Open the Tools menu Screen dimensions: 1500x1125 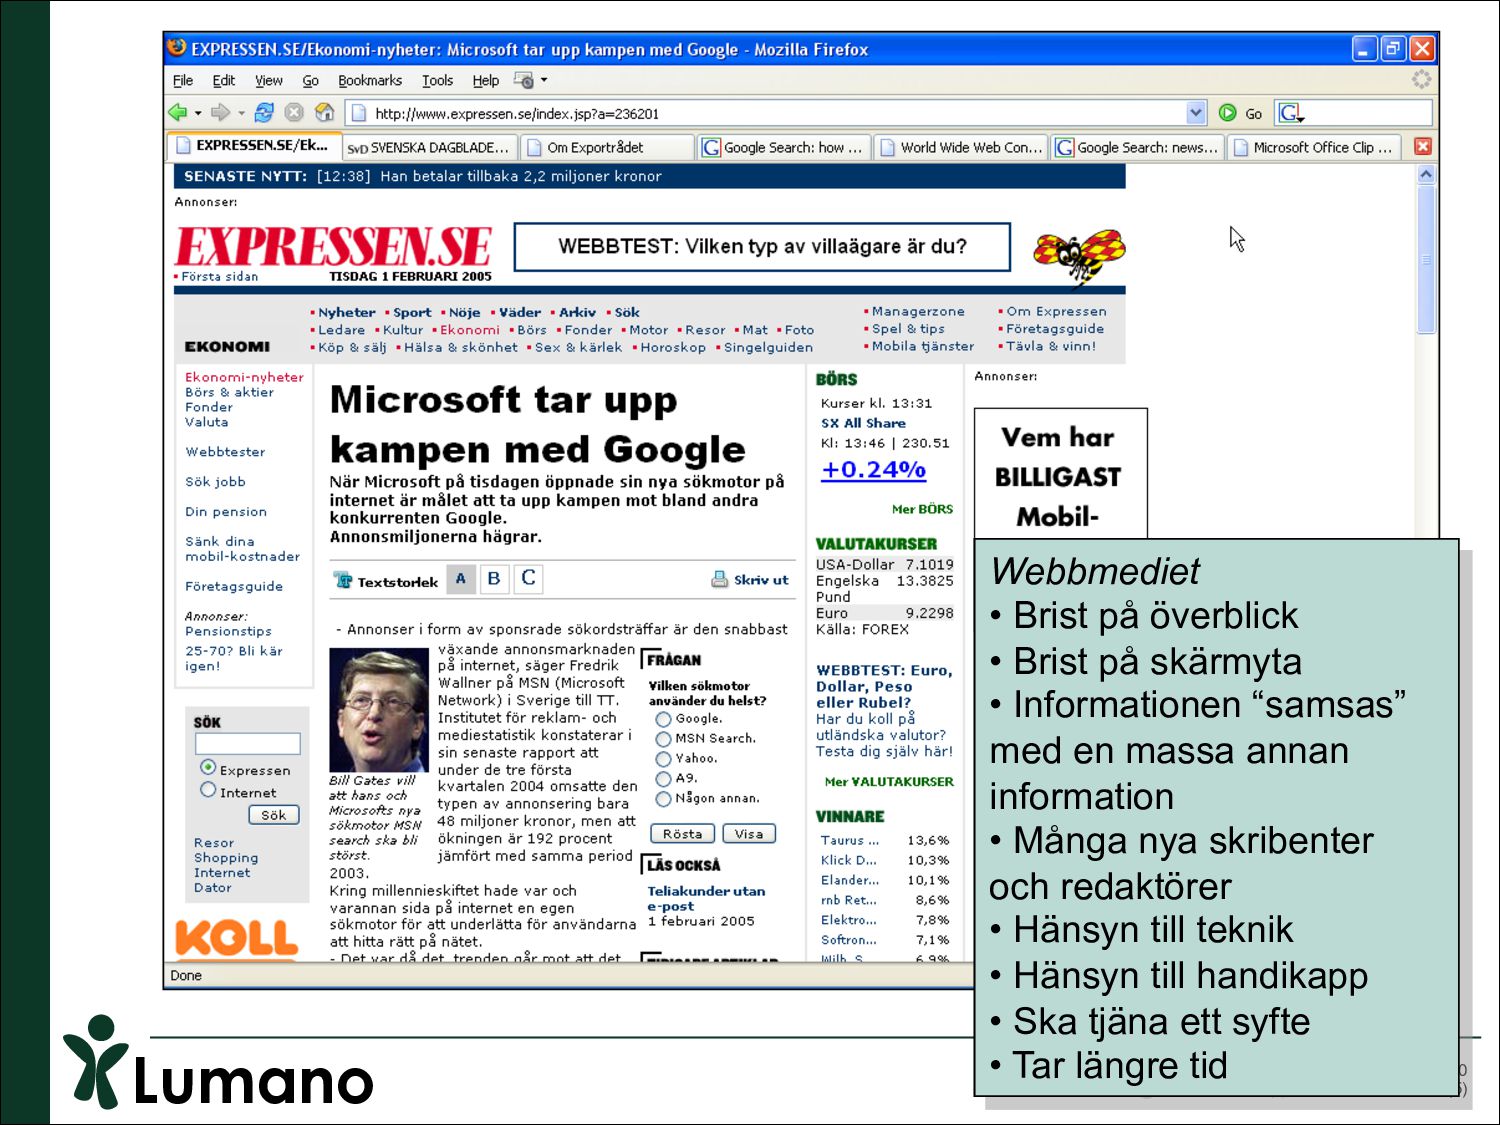[437, 80]
